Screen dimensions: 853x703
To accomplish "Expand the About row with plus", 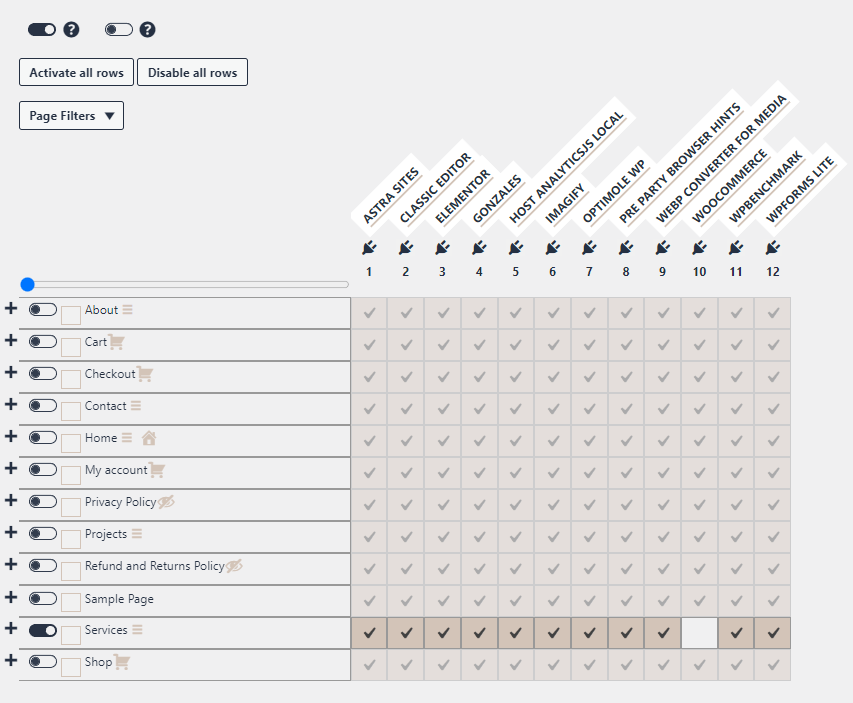I will point(10,309).
